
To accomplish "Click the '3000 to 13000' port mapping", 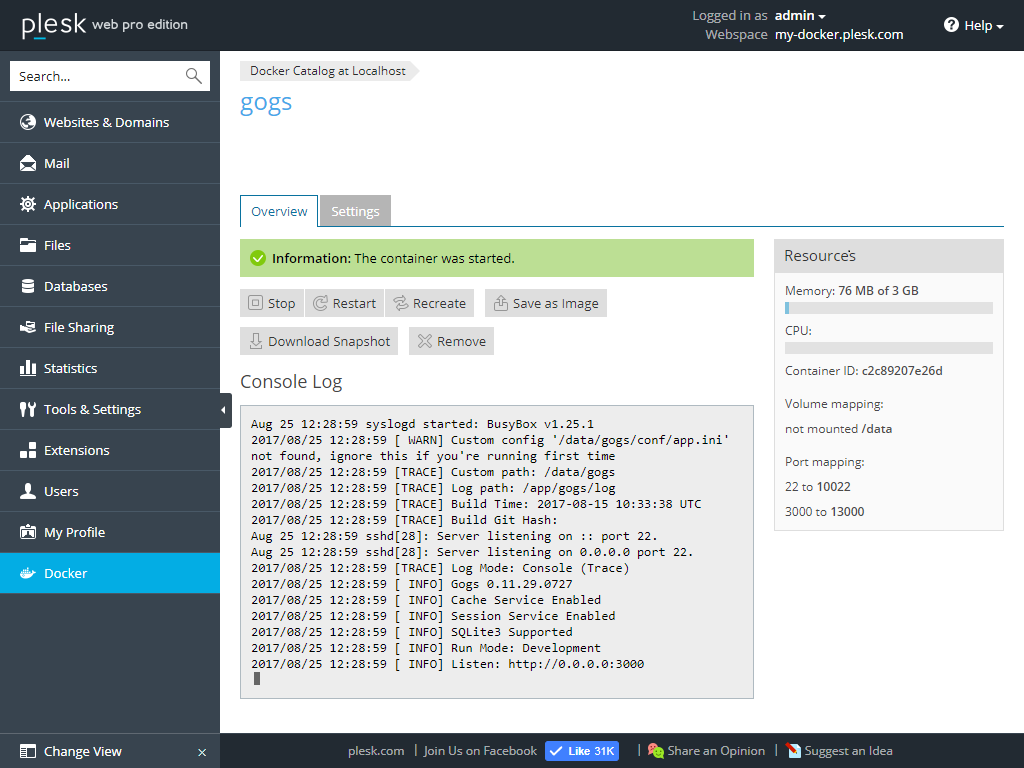I will [824, 512].
